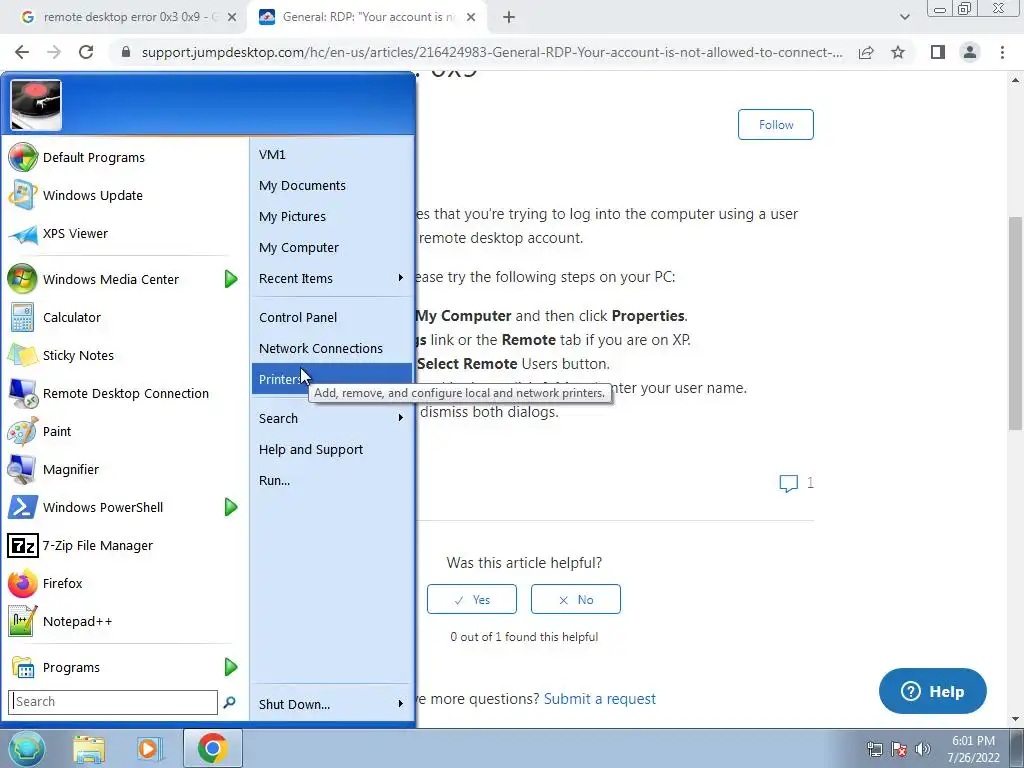1024x768 pixels.
Task: Open VM1 user folder
Action: 332,155
